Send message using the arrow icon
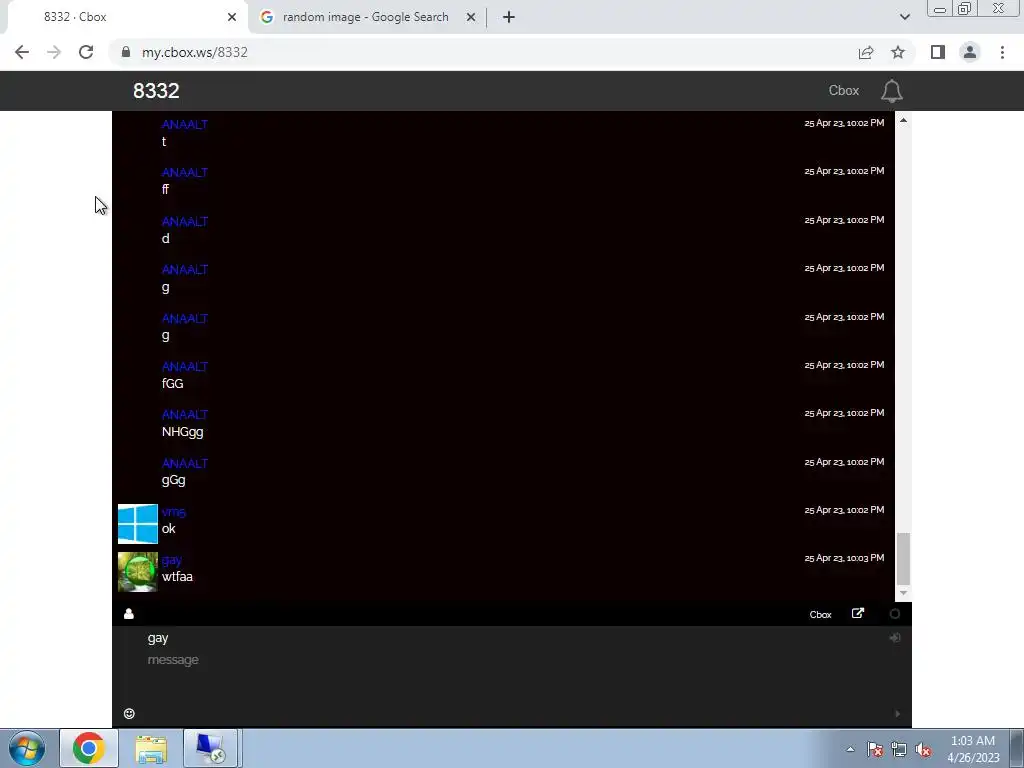Viewport: 1024px width, 768px height. [897, 714]
